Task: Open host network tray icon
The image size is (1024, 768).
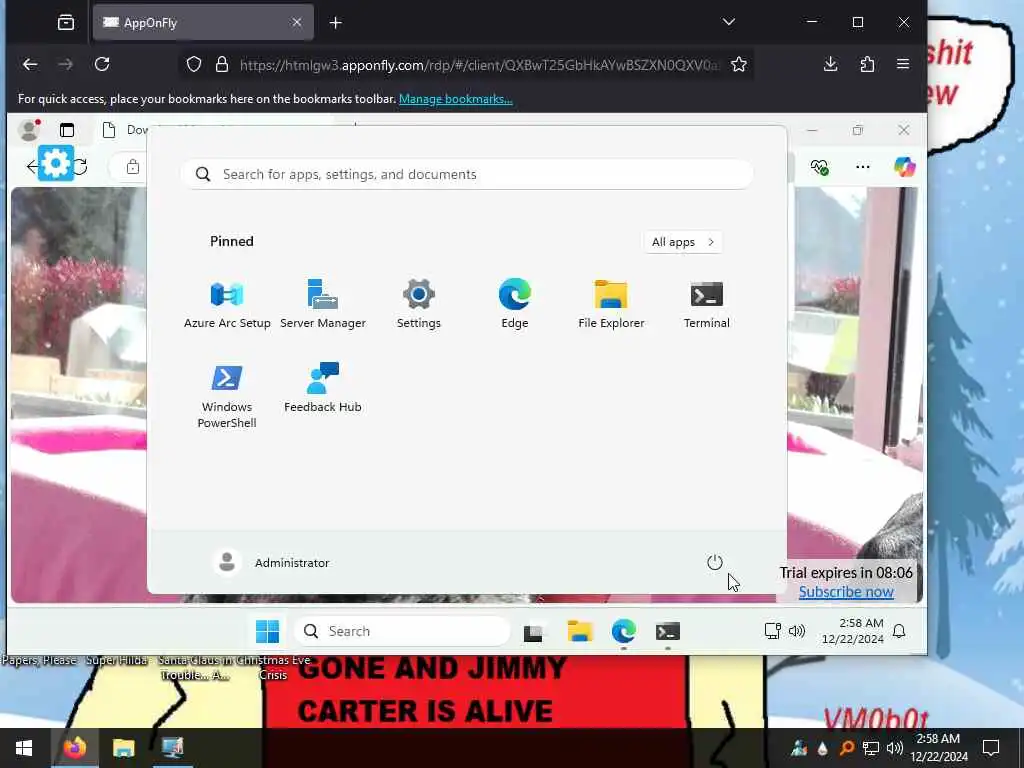Action: [871, 748]
